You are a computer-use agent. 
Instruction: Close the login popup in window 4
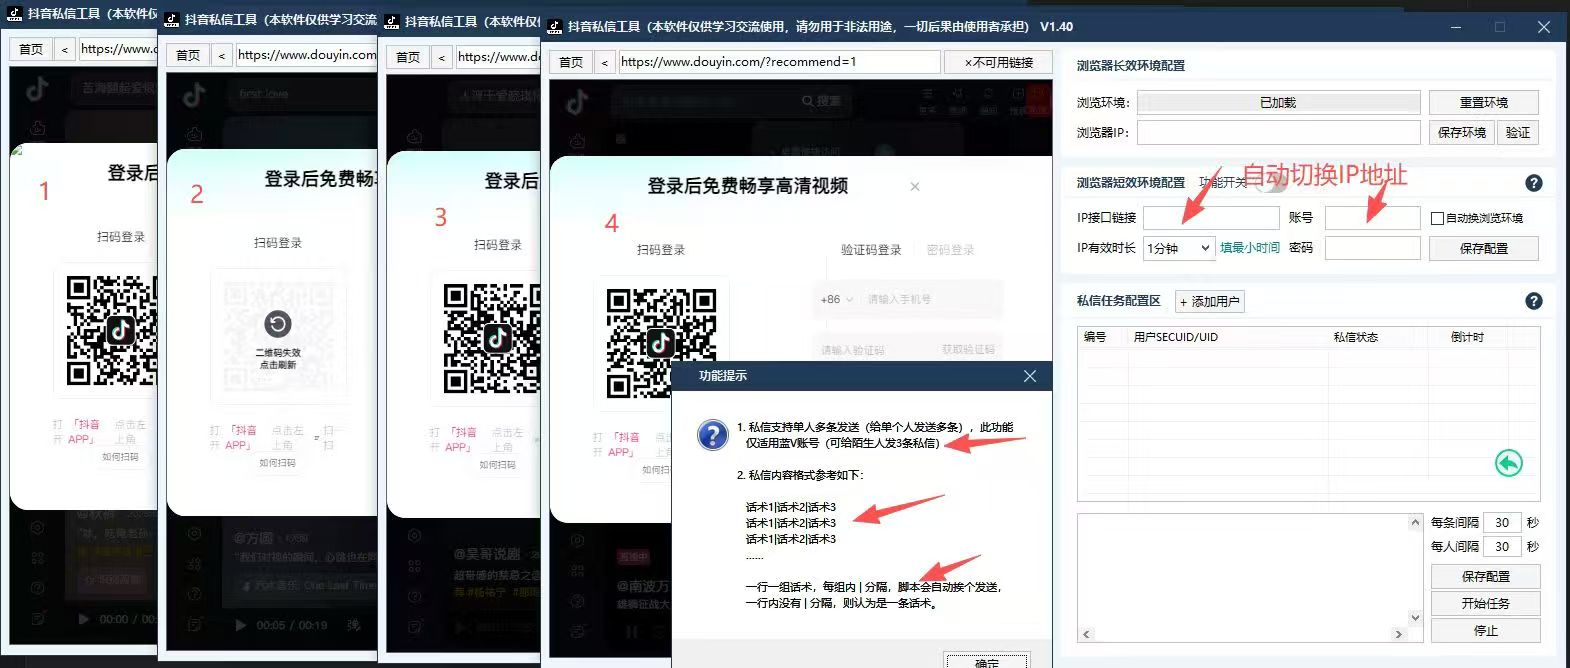tap(914, 187)
